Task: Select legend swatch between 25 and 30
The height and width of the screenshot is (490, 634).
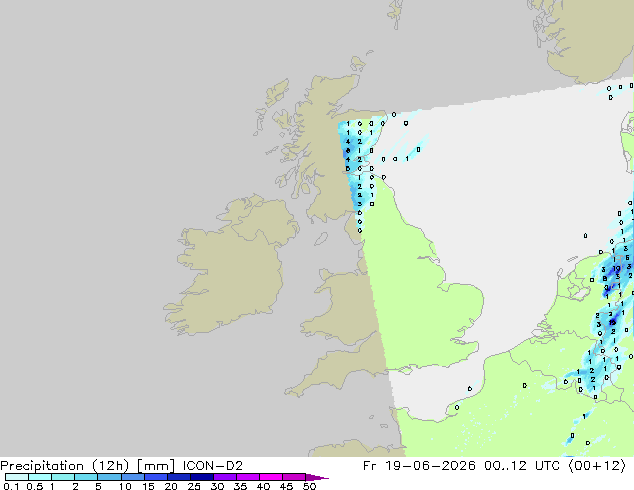Action: click(202, 477)
